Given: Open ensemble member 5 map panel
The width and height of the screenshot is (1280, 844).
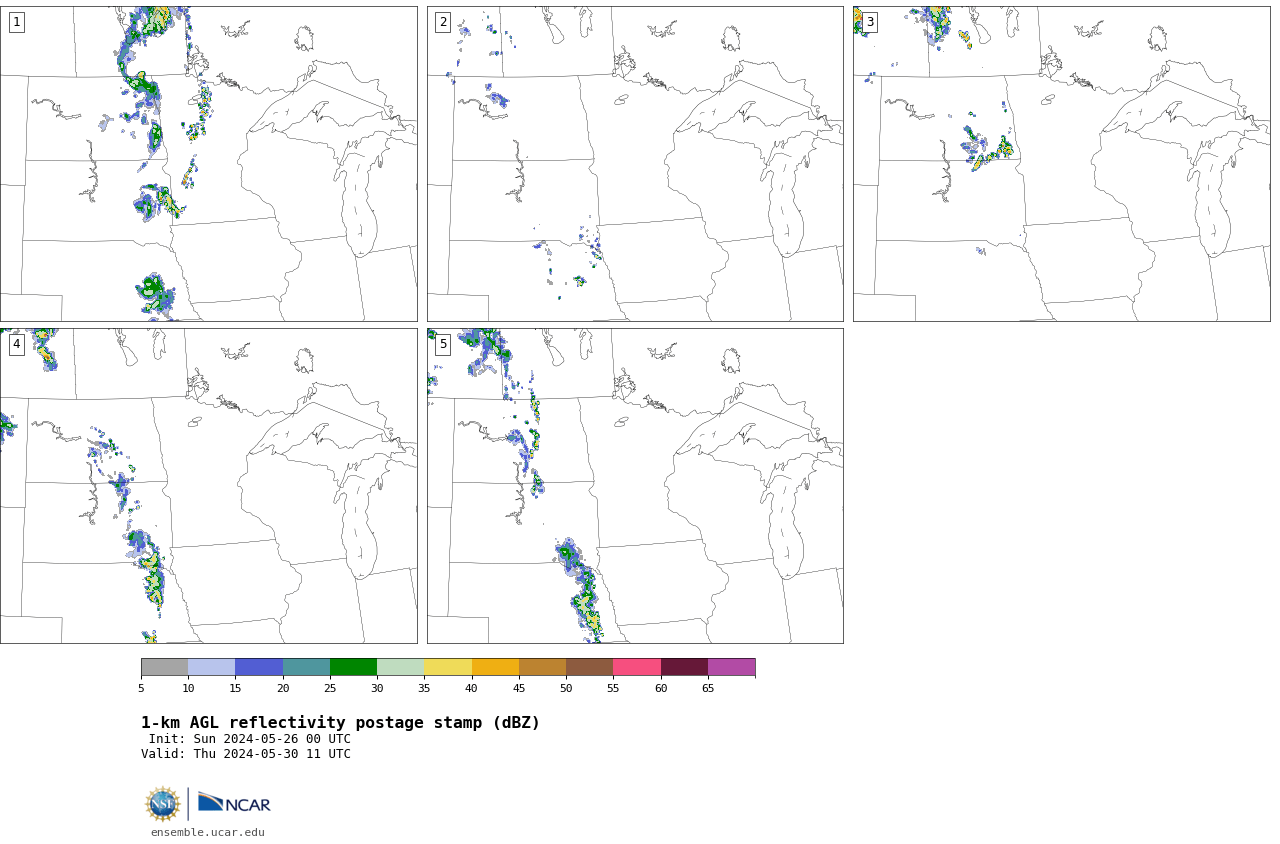Looking at the screenshot, I should [x=635, y=486].
